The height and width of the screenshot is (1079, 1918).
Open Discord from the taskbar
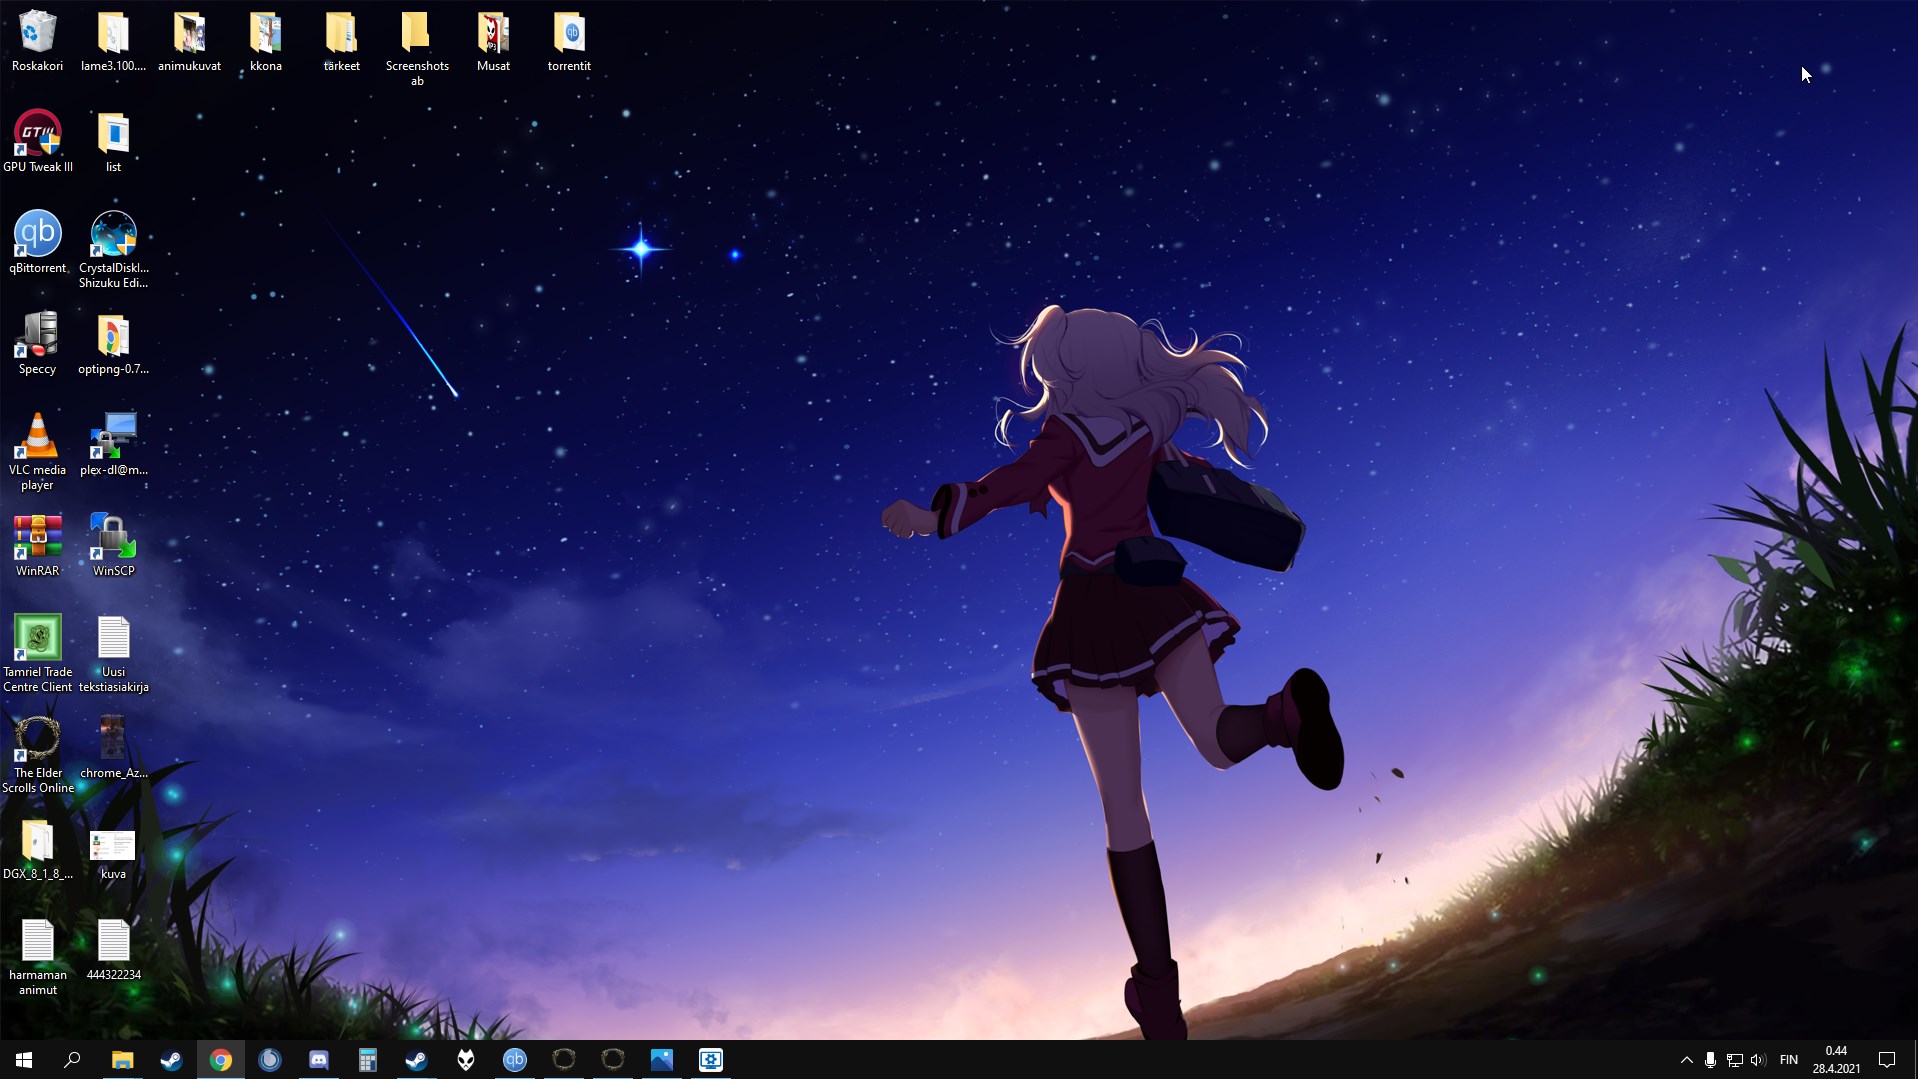319,1060
